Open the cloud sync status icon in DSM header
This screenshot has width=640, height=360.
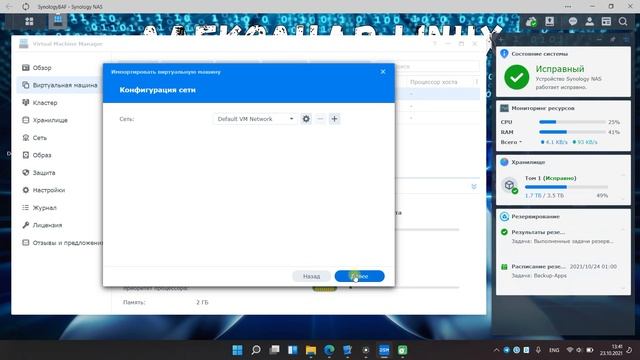click(x=531, y=22)
